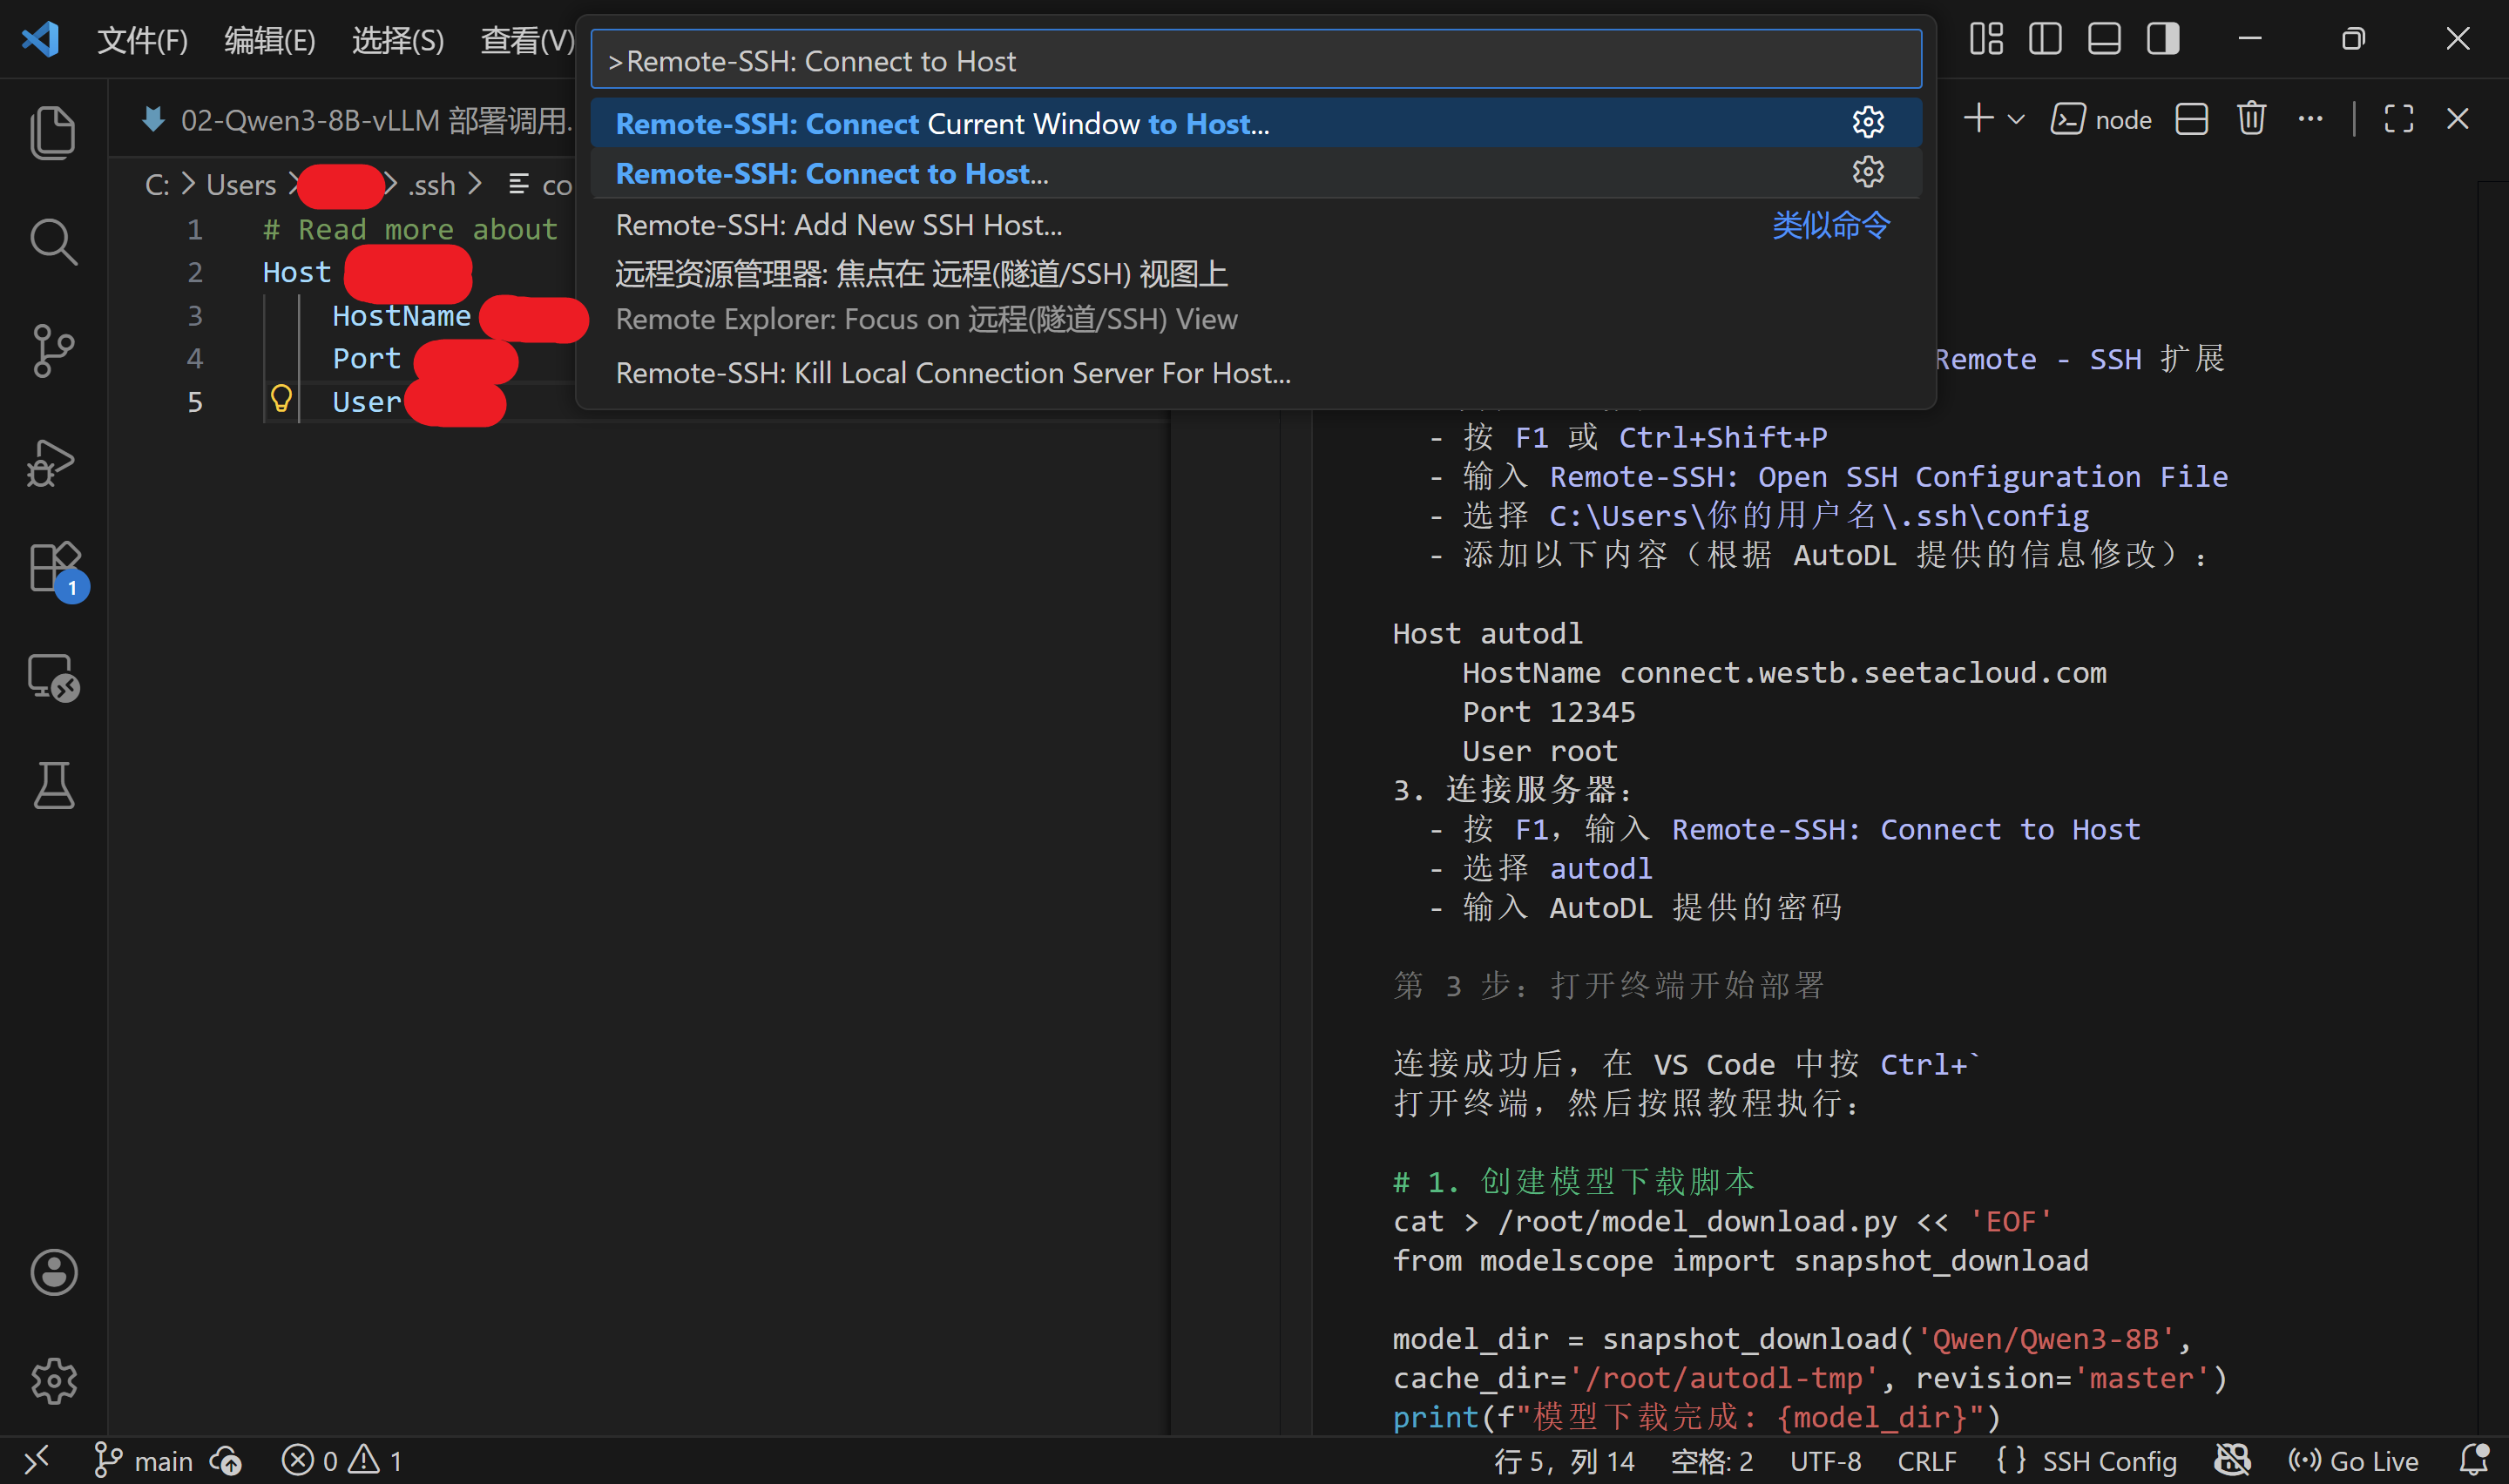Click the lightbulb code action on line 5
Image resolution: width=2509 pixels, height=1484 pixels.
point(281,399)
